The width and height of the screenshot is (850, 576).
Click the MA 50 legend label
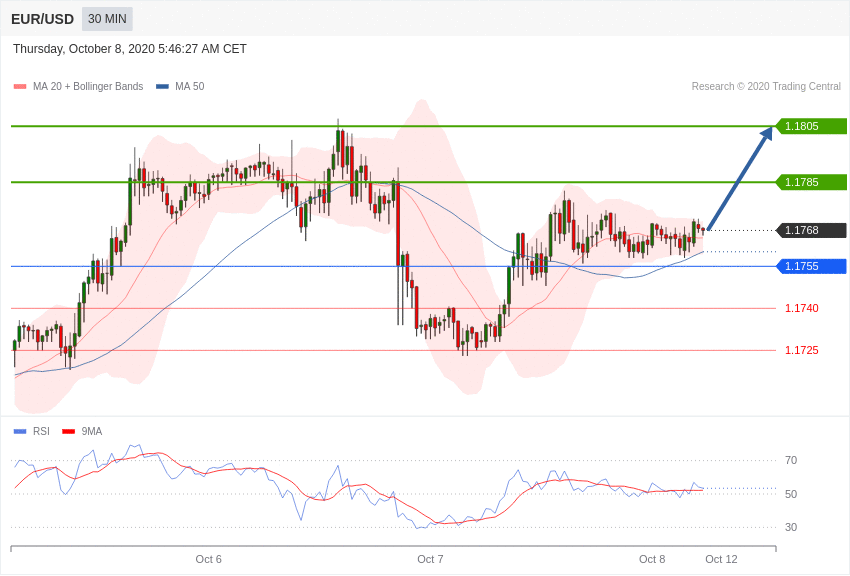pyautogui.click(x=190, y=86)
